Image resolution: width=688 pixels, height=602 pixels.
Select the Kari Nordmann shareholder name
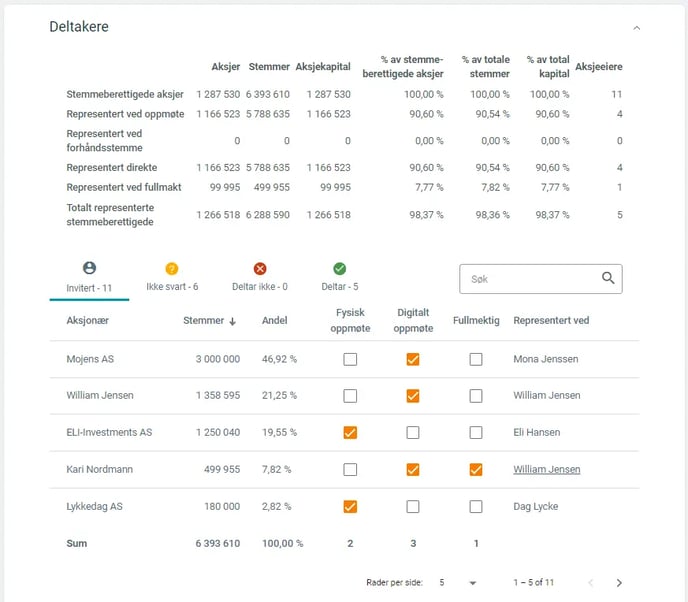click(100, 469)
